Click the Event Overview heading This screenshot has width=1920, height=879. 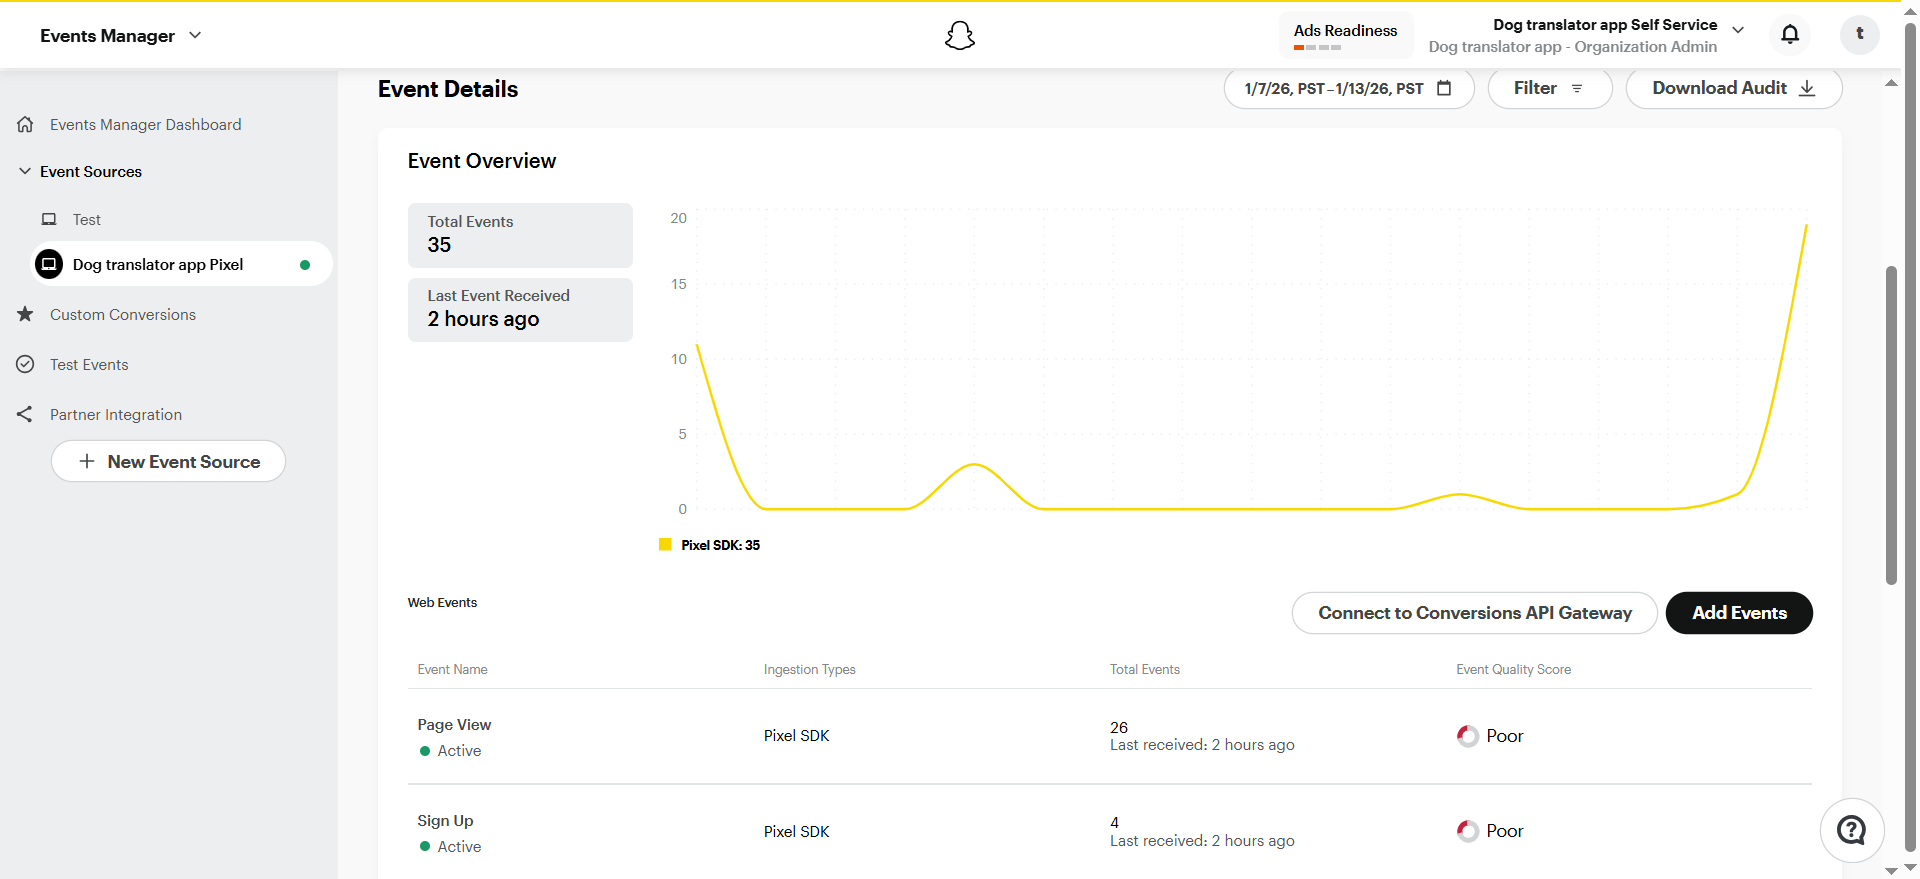481,161
